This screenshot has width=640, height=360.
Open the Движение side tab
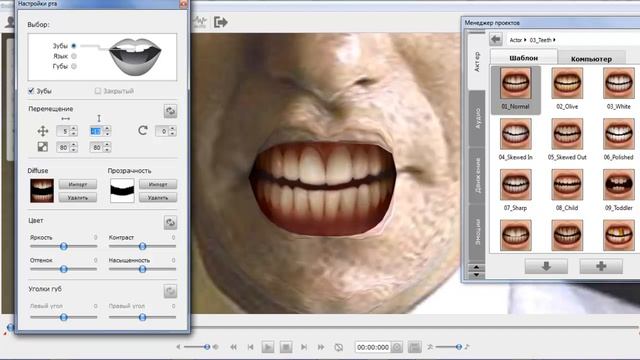point(477,176)
